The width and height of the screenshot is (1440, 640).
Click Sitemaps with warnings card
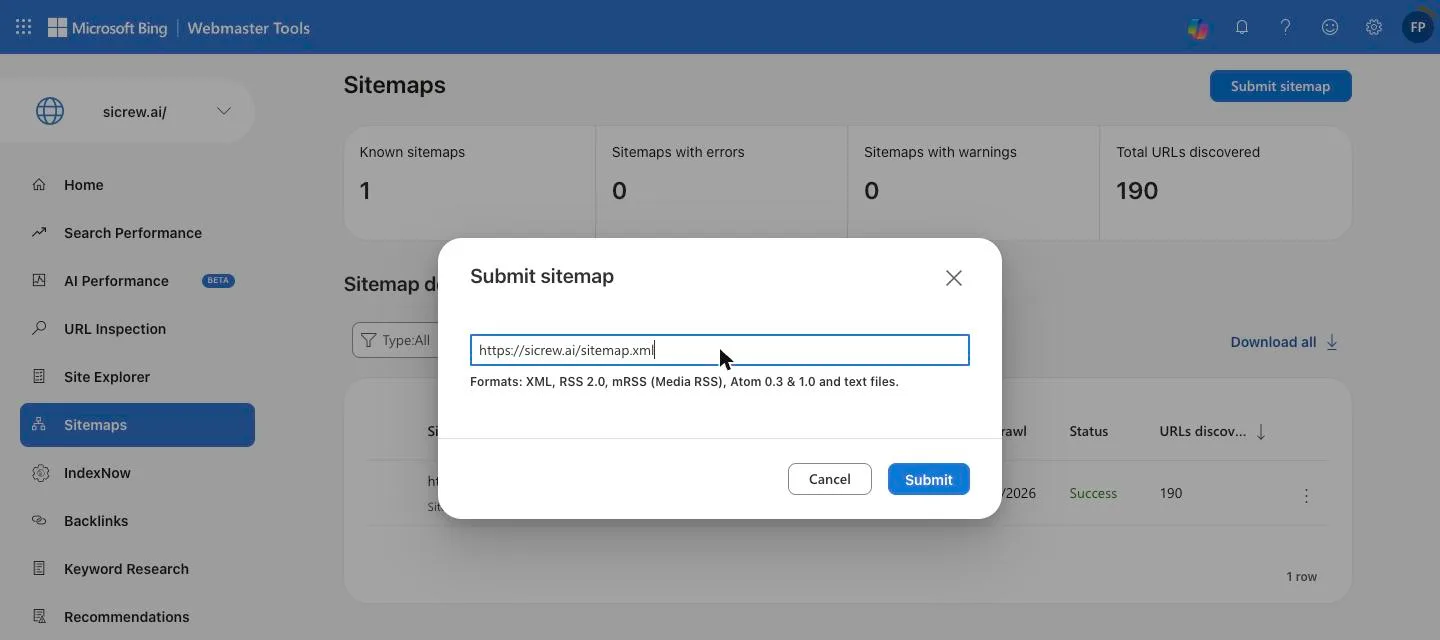pyautogui.click(x=973, y=182)
